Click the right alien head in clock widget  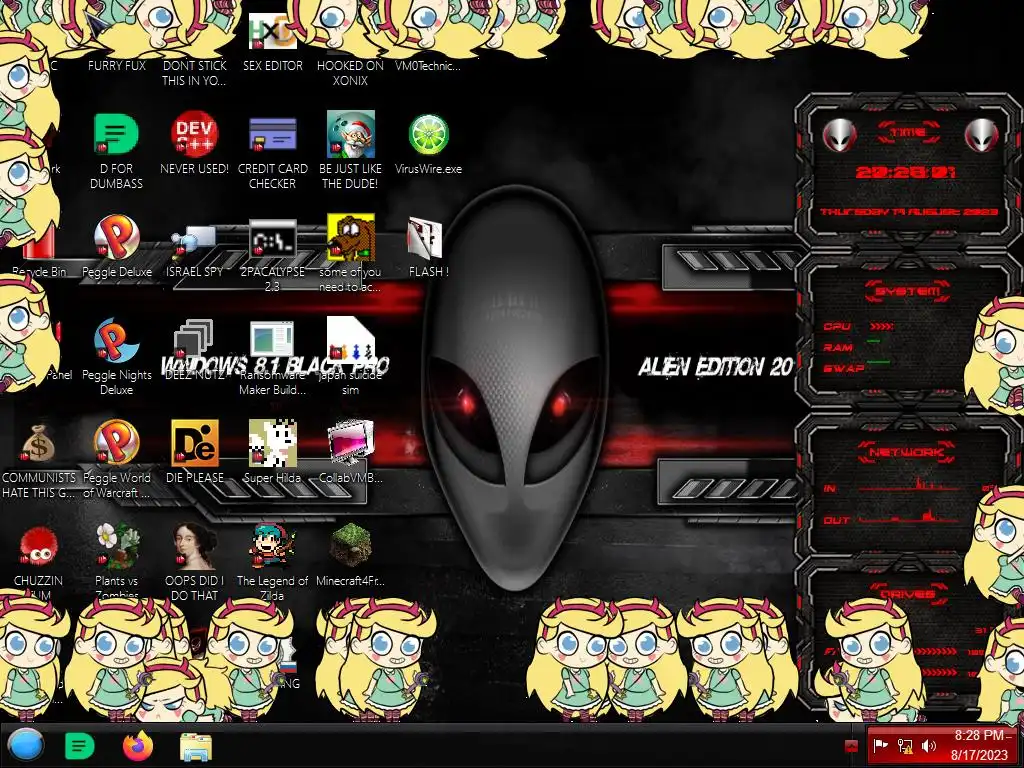[982, 135]
